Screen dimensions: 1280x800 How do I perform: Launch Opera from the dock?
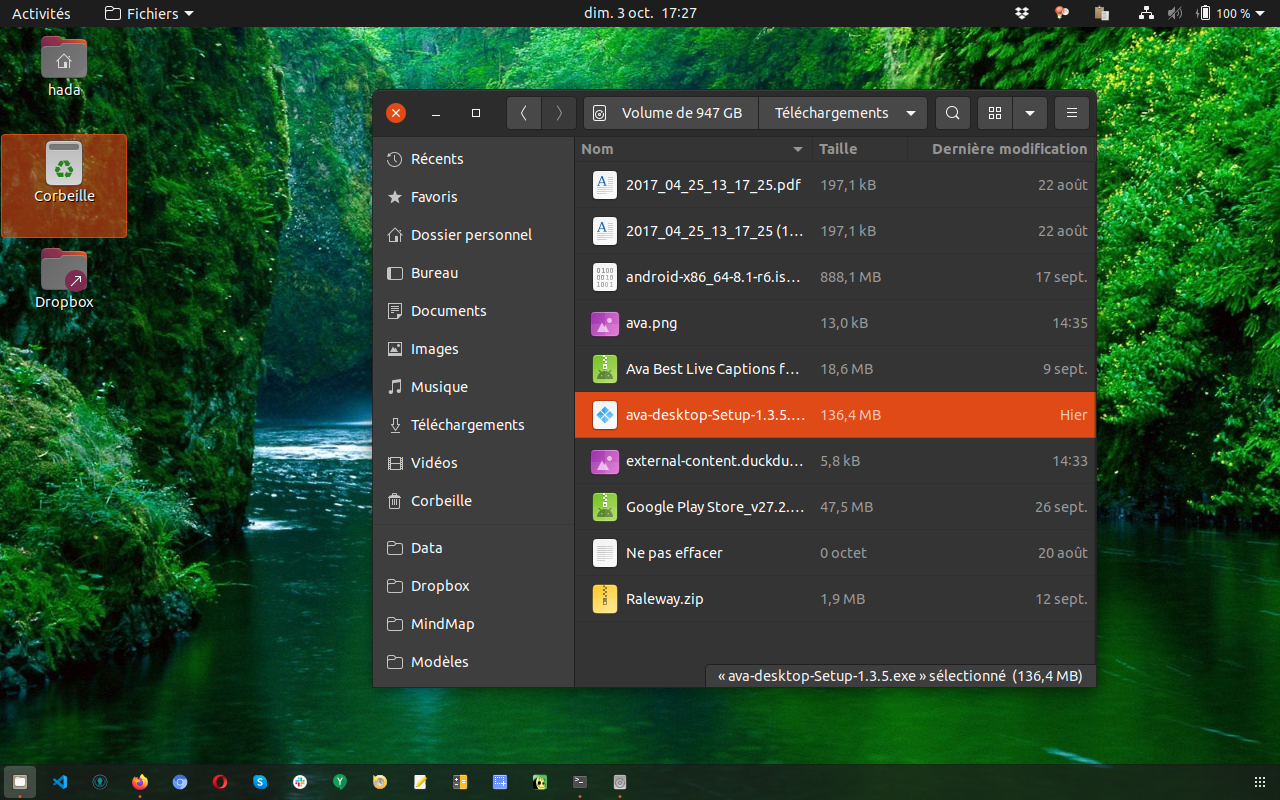(x=220, y=782)
